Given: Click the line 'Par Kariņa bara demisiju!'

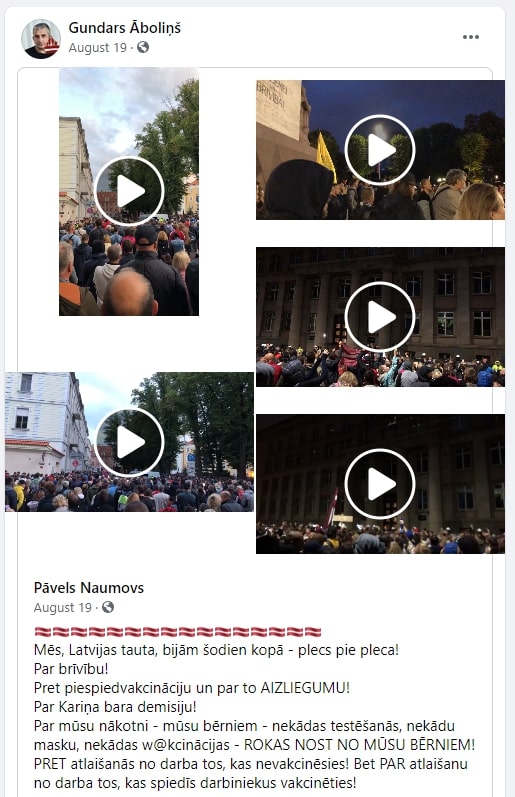Looking at the screenshot, I should click(115, 707).
